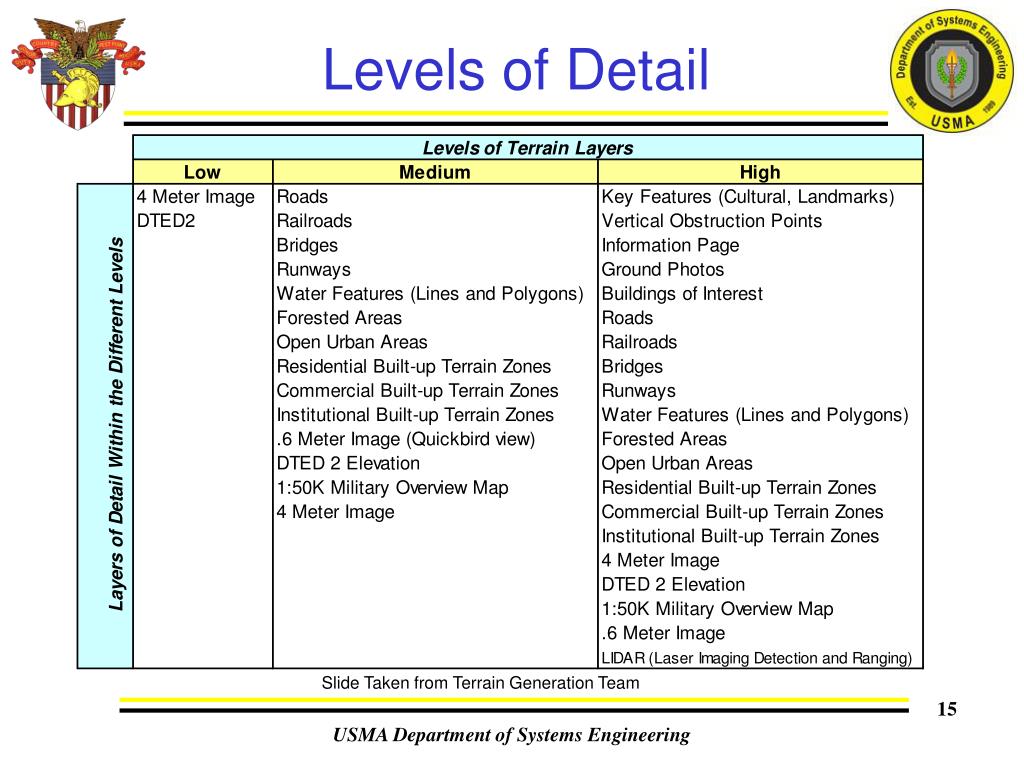
Task: Click 'Residential Built-up Terrain Zones' in High column
Action: pos(739,488)
